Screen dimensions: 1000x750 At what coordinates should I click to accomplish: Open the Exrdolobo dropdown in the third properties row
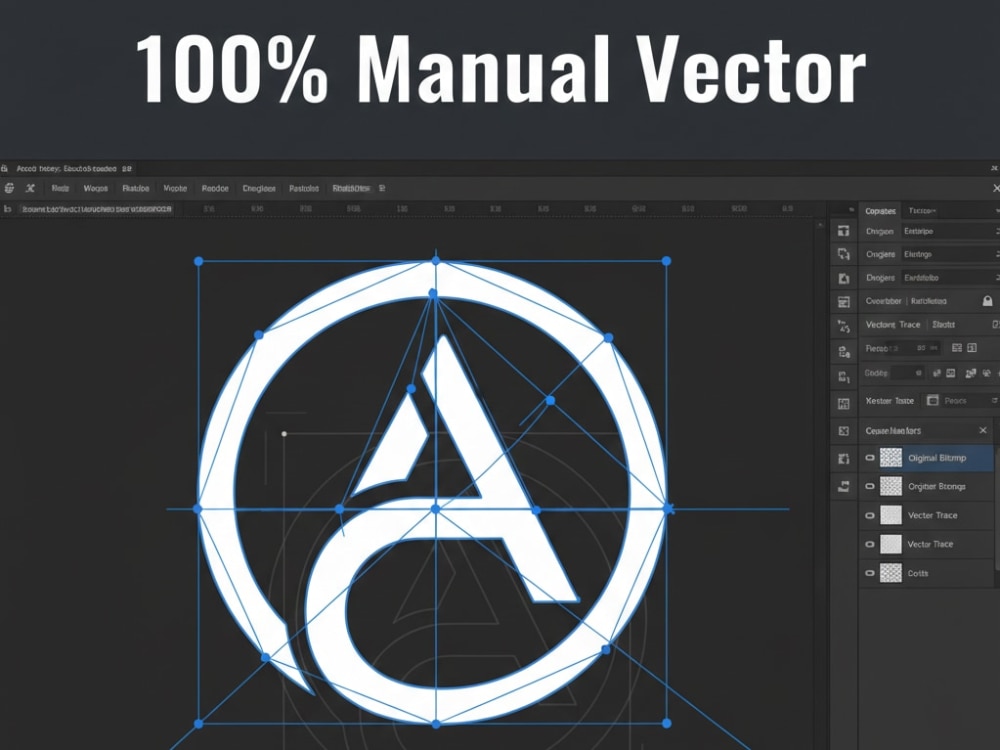pos(950,277)
